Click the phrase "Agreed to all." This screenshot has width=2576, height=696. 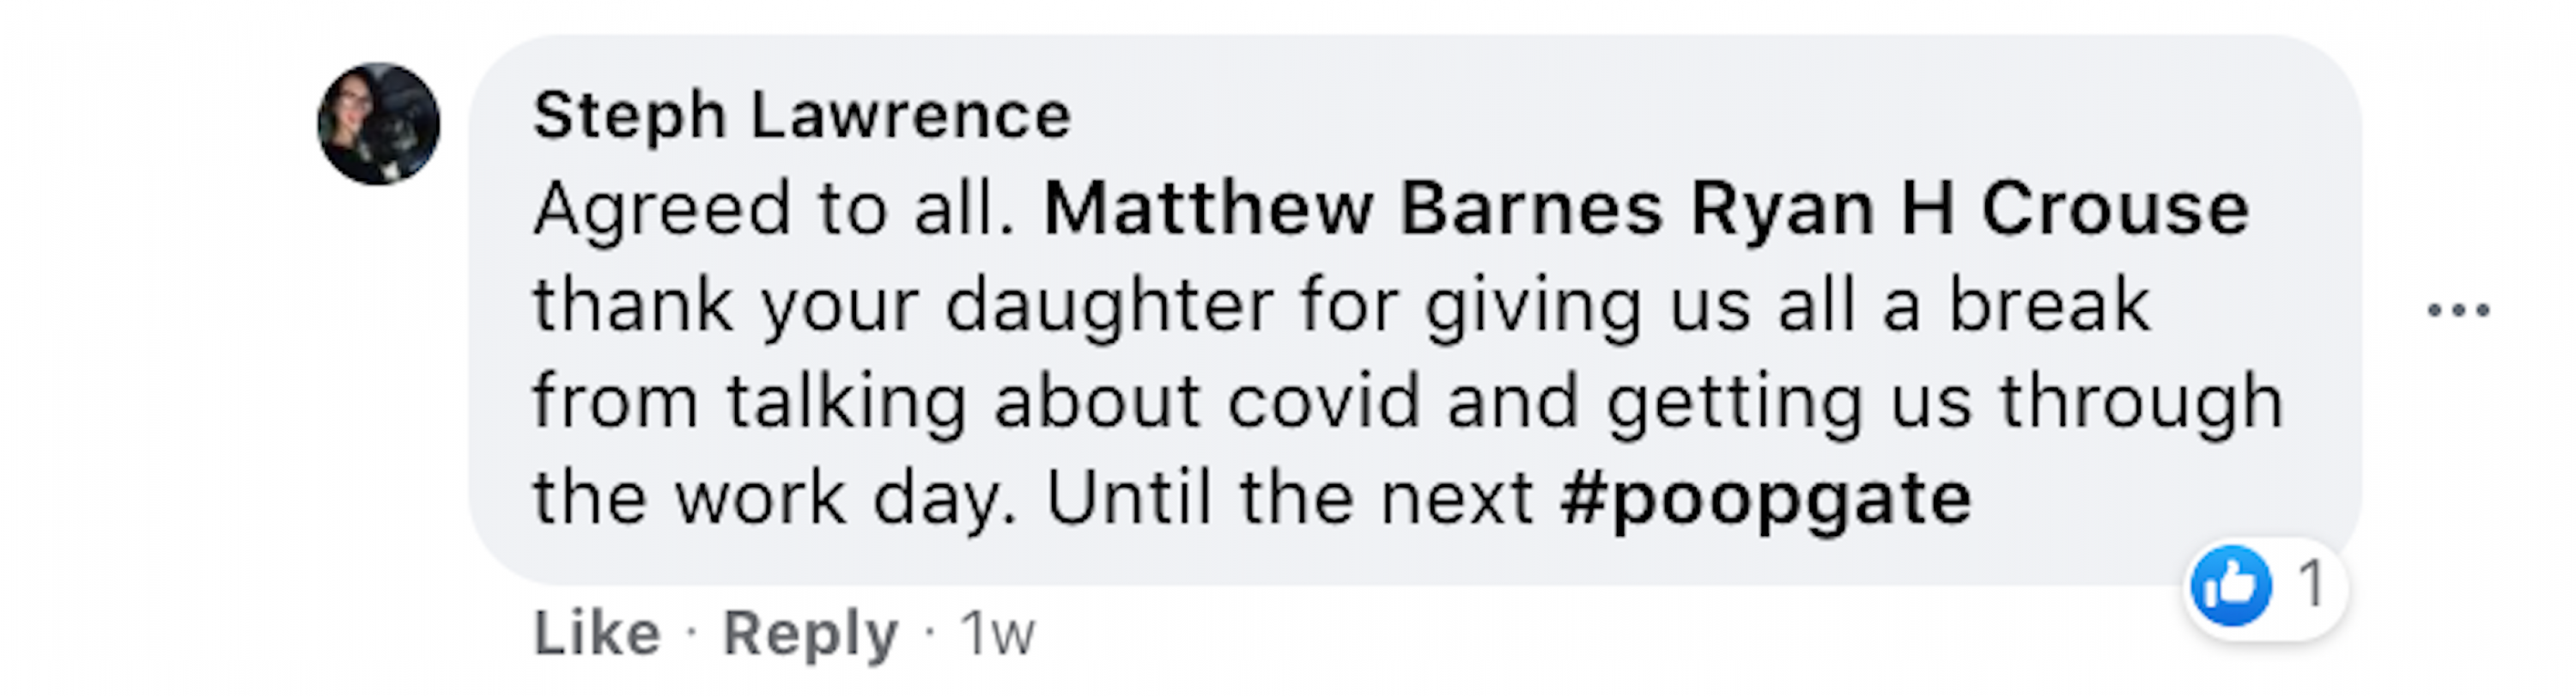775,209
